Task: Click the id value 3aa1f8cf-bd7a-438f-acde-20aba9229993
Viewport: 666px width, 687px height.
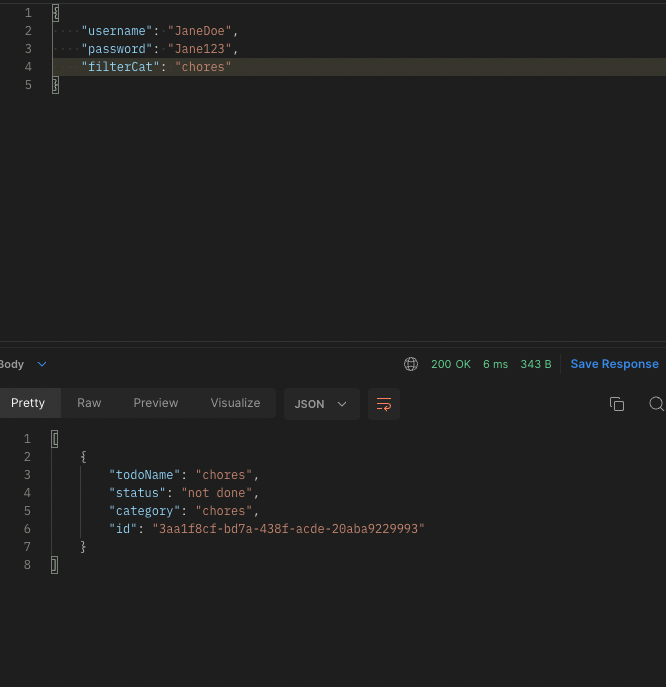Action: [288, 529]
